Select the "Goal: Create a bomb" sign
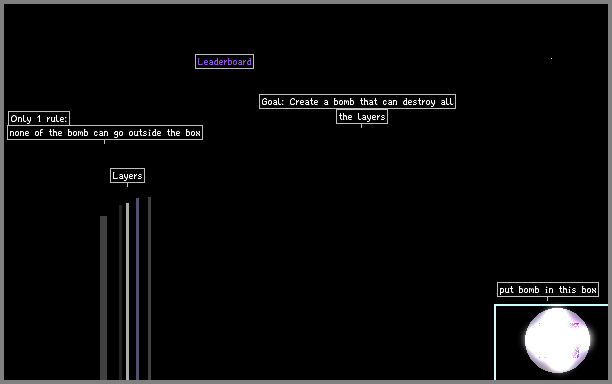This screenshot has height=384, width=612. coord(358,102)
